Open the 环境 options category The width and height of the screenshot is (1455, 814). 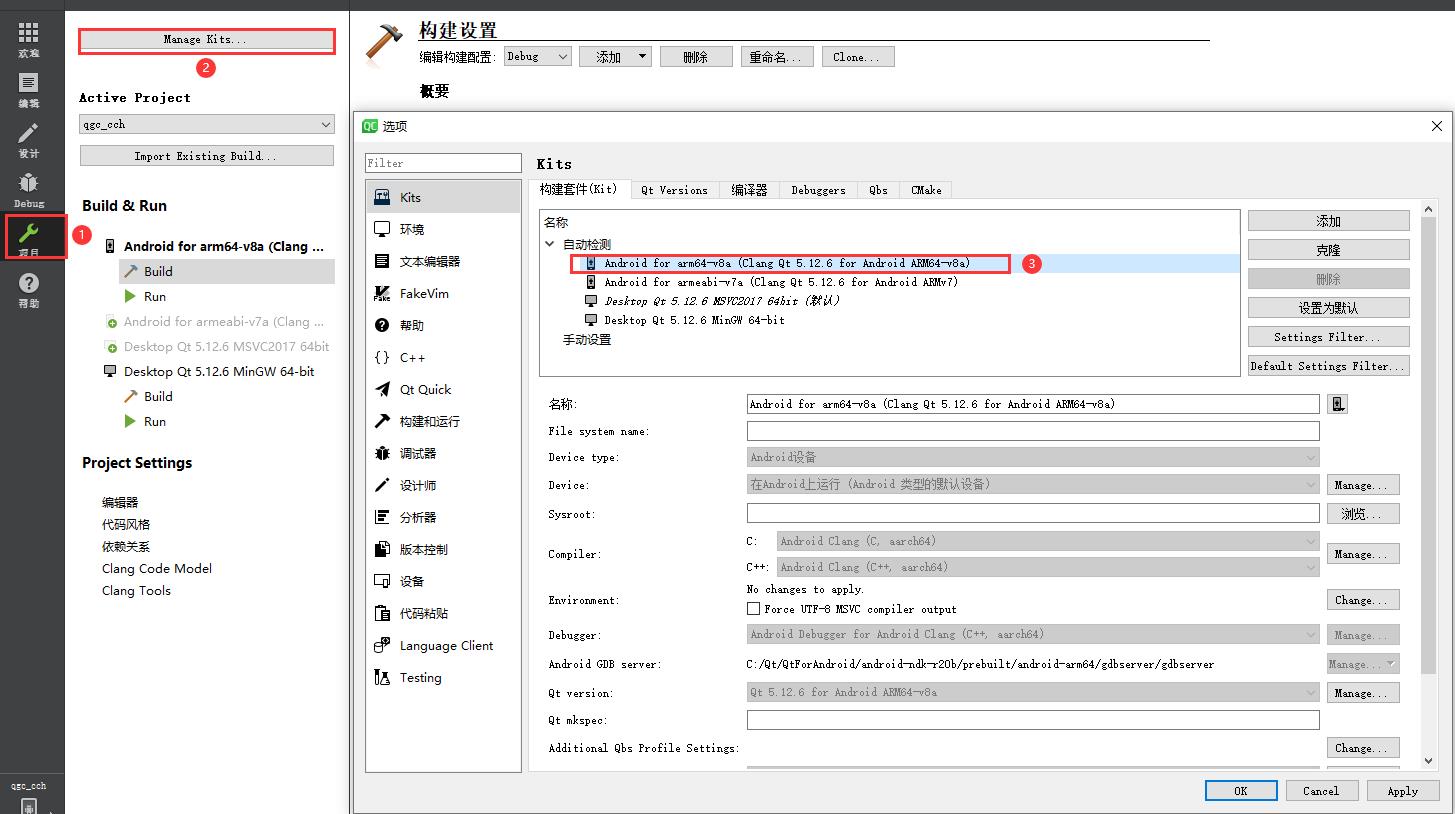point(443,229)
